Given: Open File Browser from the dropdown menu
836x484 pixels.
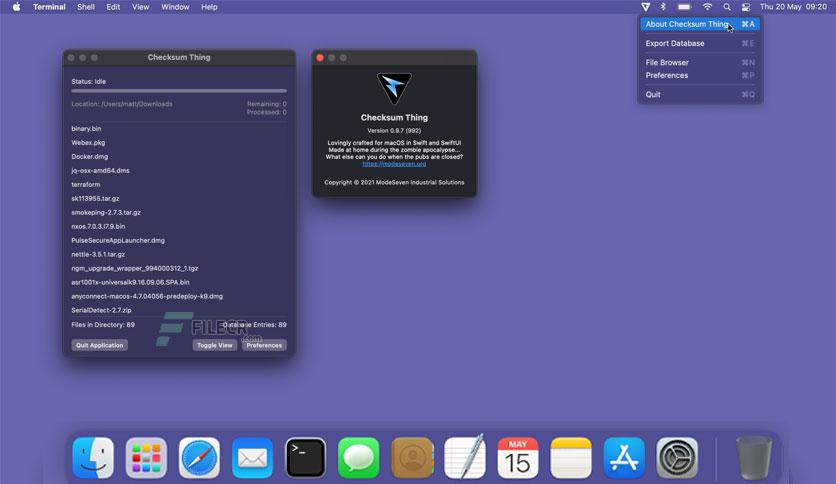Looking at the screenshot, I should [700, 62].
